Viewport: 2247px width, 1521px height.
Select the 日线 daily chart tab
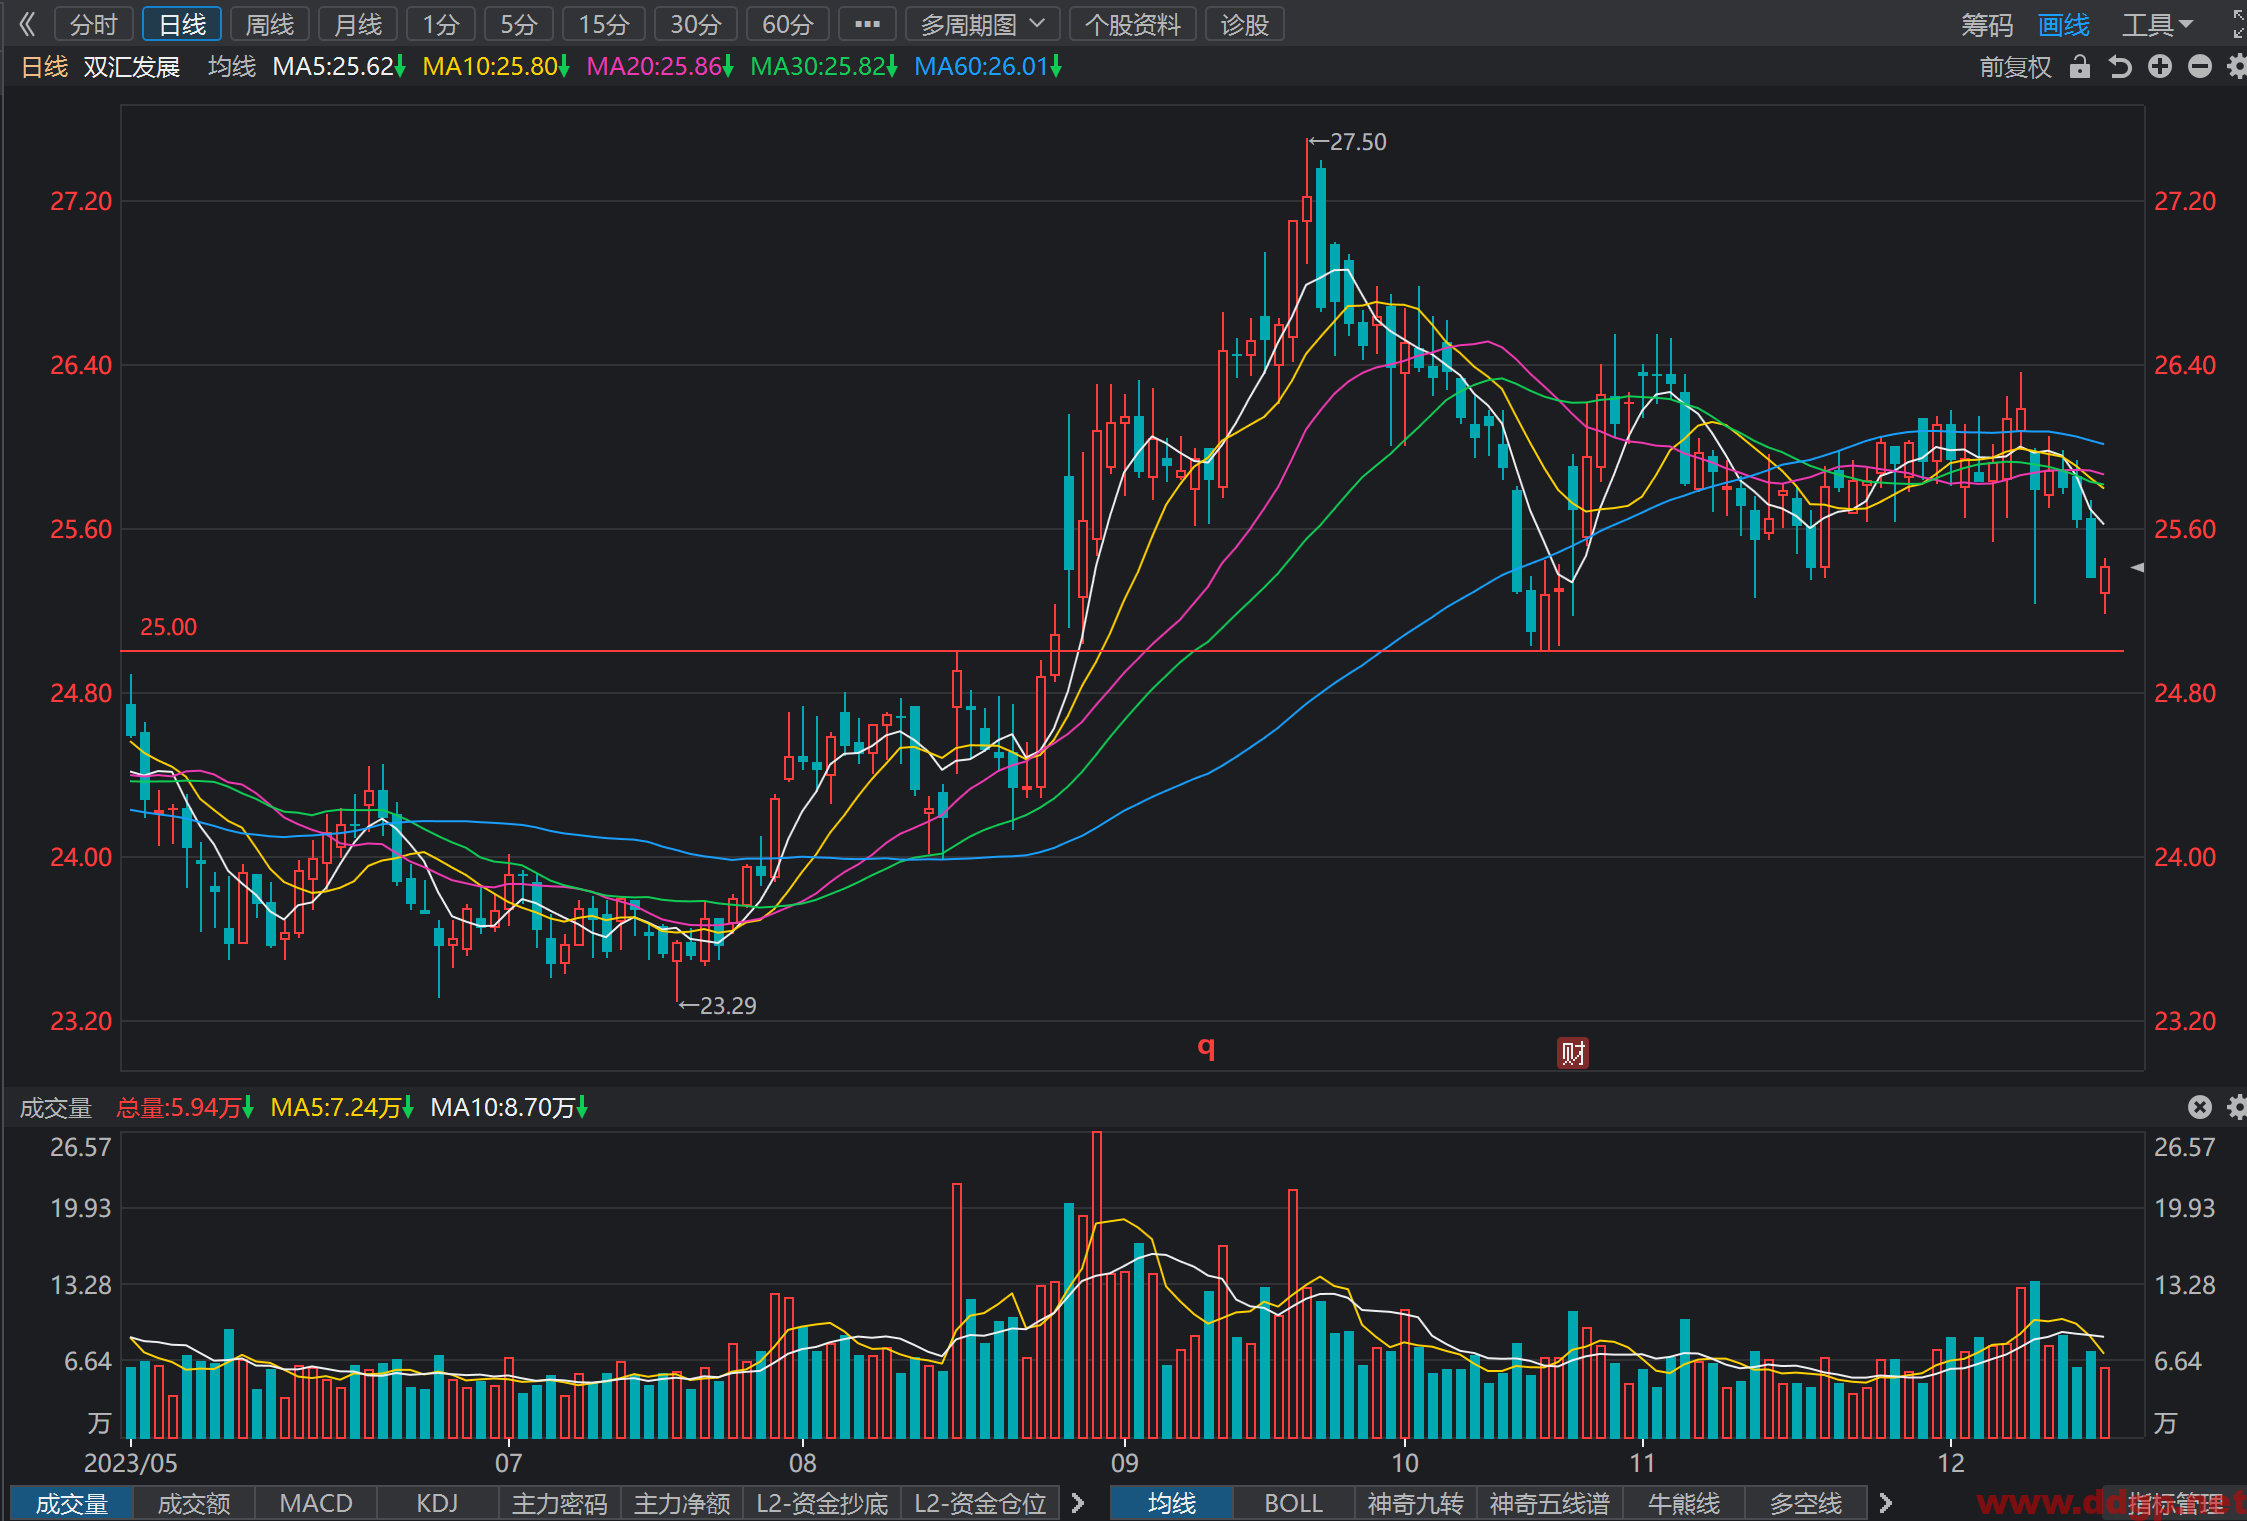pyautogui.click(x=182, y=24)
